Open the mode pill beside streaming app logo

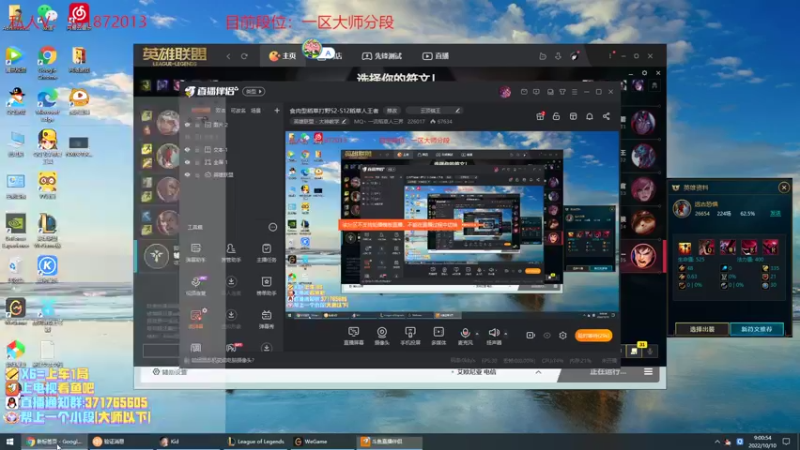254,91
